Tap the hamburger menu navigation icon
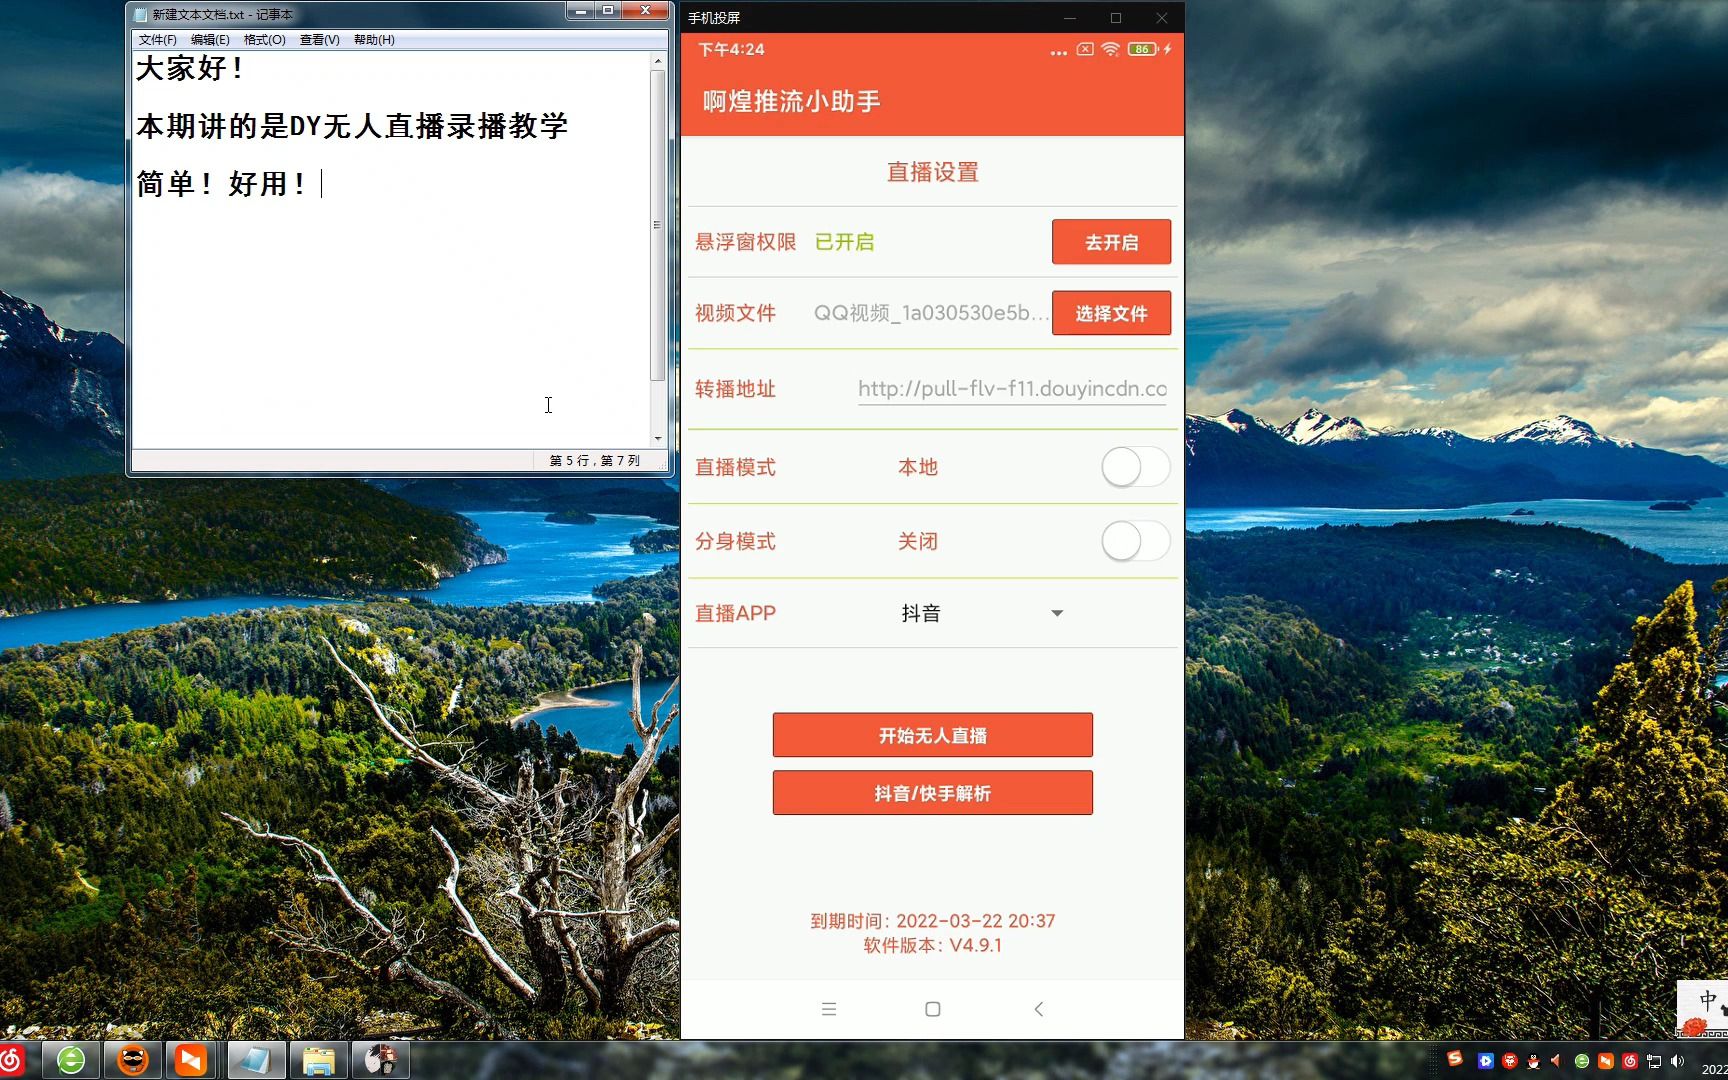This screenshot has height=1080, width=1728. (829, 1009)
